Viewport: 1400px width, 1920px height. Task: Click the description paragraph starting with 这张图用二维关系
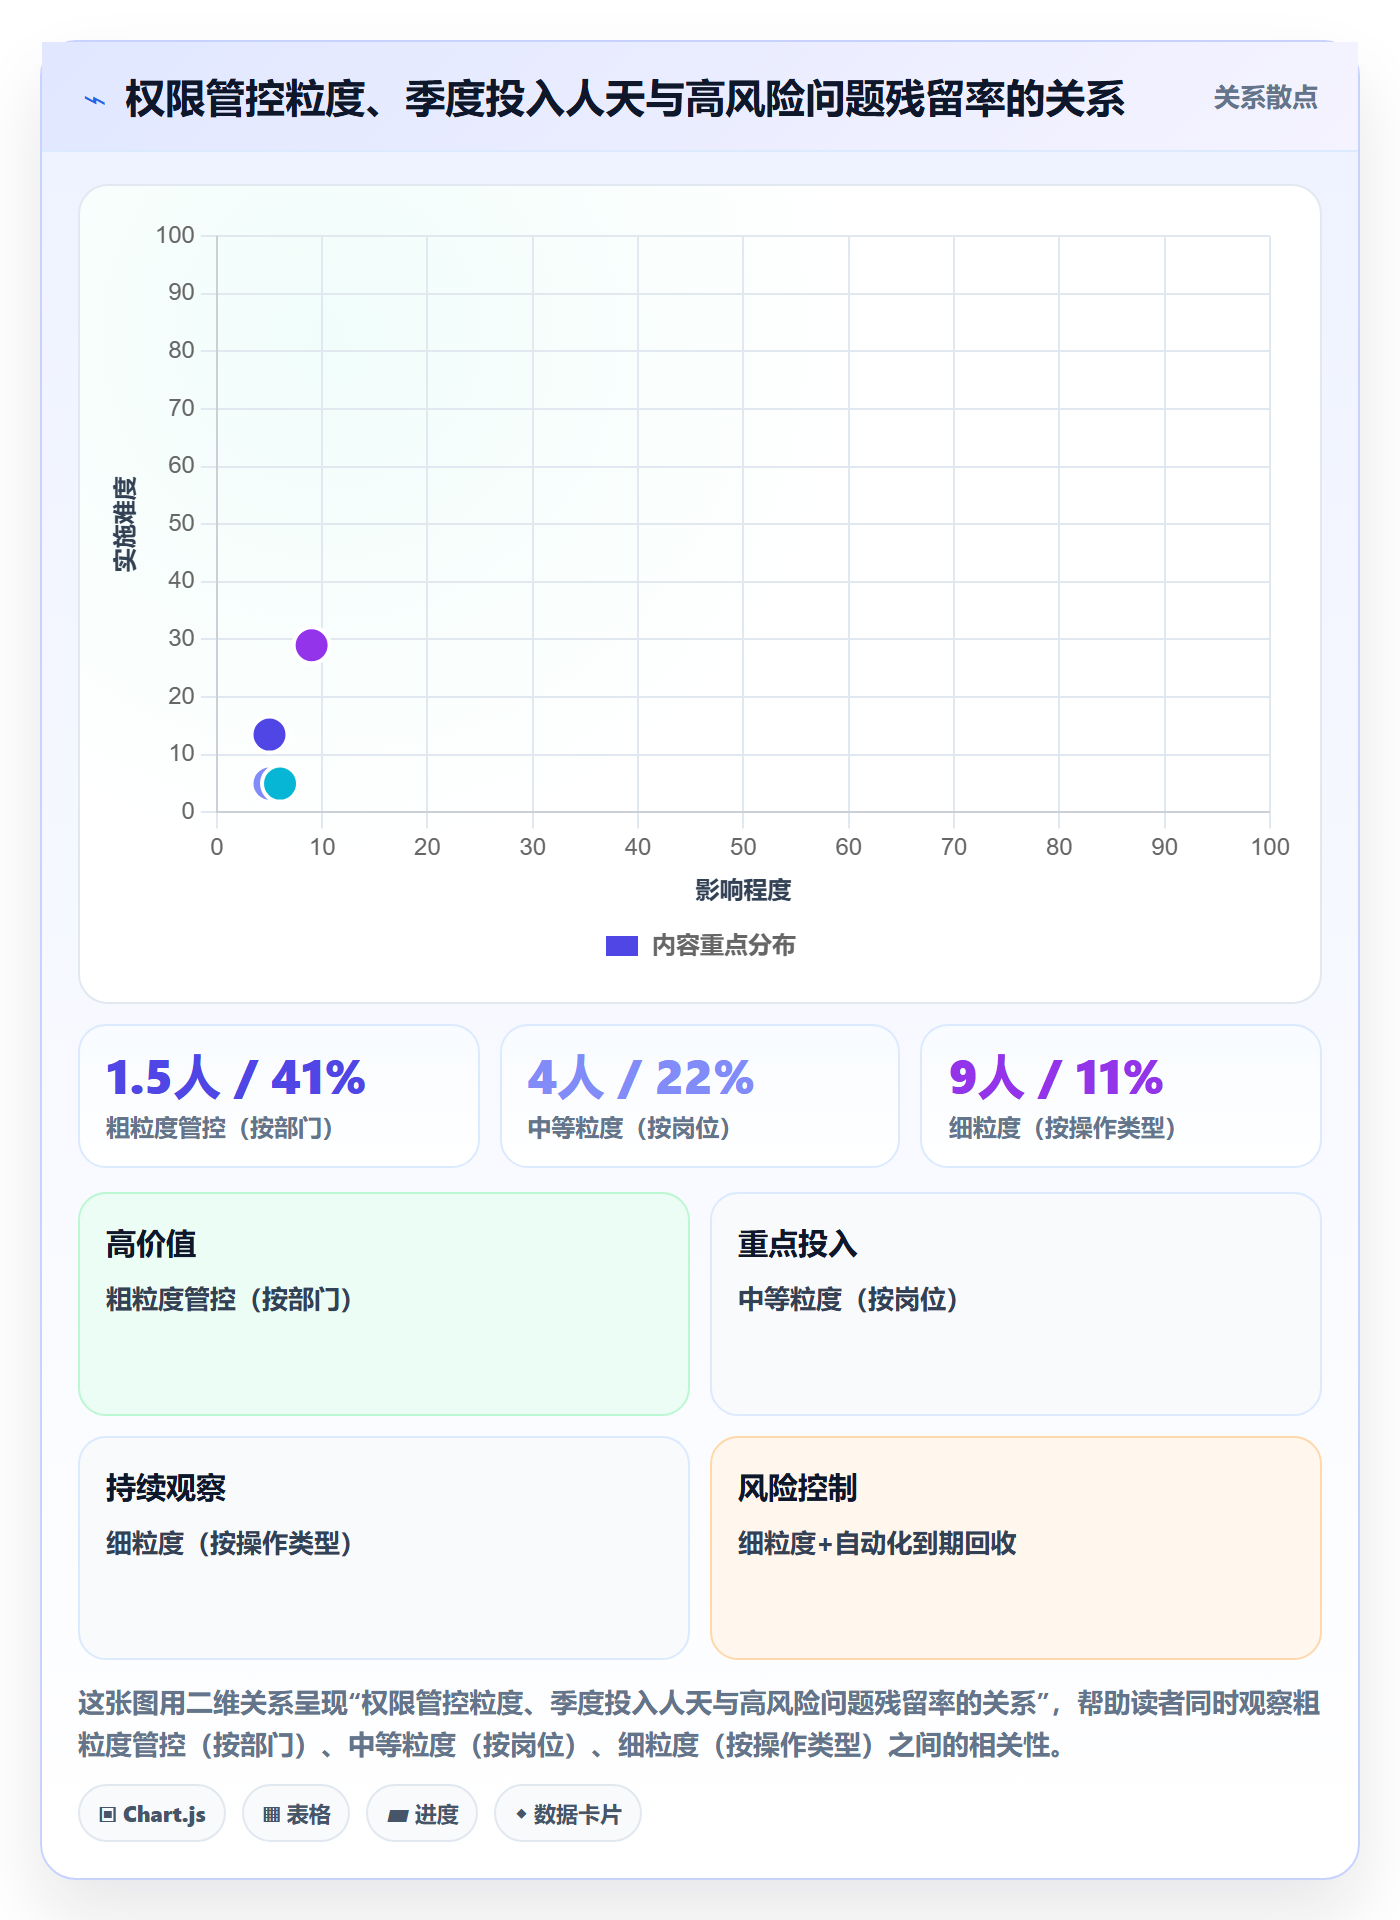(x=699, y=1724)
